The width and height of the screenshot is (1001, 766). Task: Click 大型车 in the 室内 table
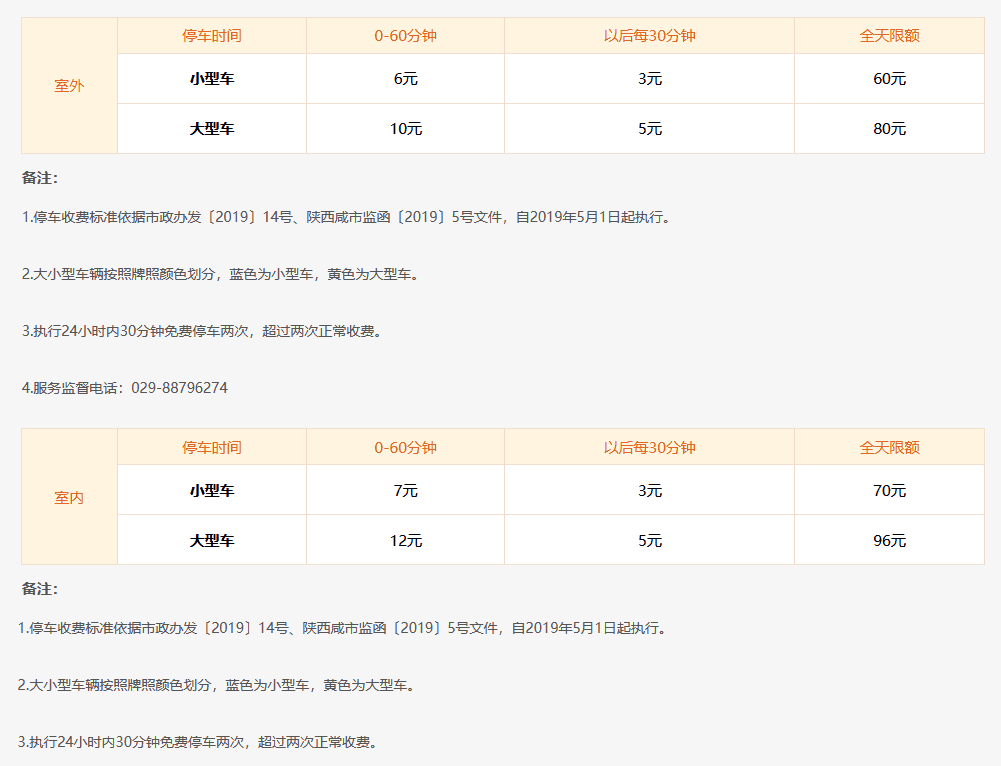(212, 540)
